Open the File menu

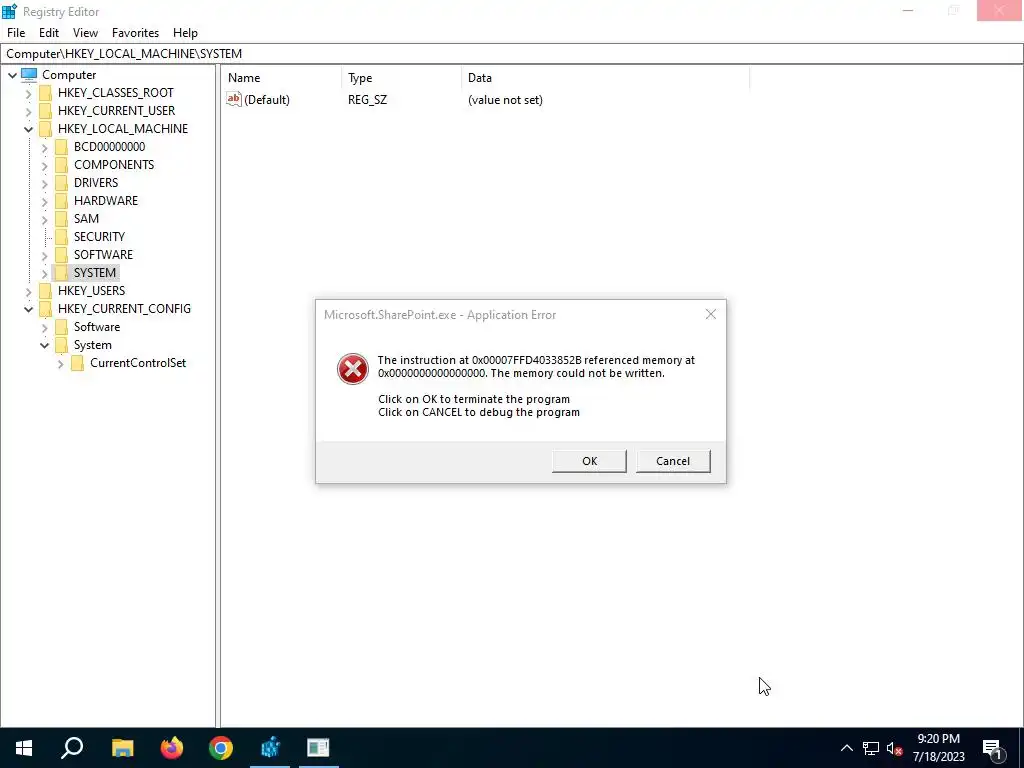pos(16,33)
